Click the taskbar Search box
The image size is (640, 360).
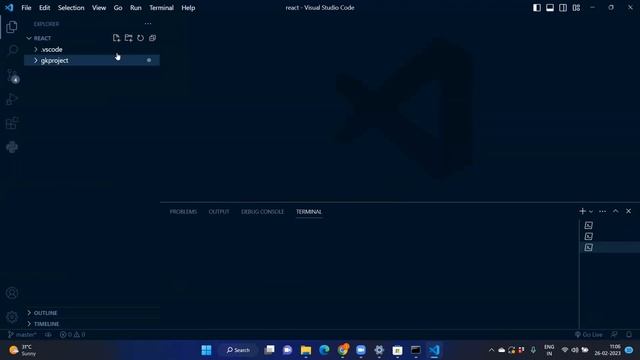pyautogui.click(x=238, y=350)
